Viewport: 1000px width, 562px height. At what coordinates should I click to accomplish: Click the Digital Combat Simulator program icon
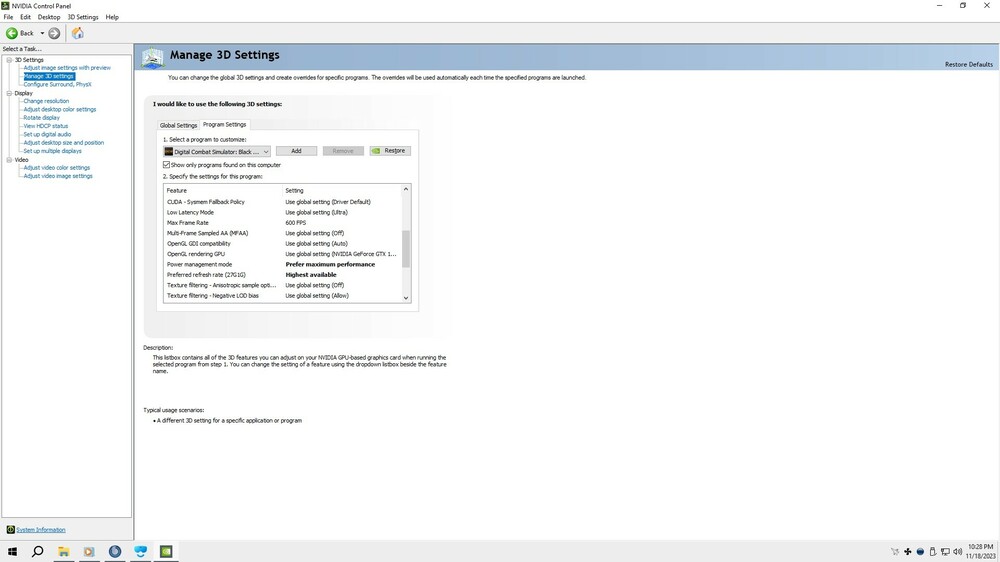[169, 152]
